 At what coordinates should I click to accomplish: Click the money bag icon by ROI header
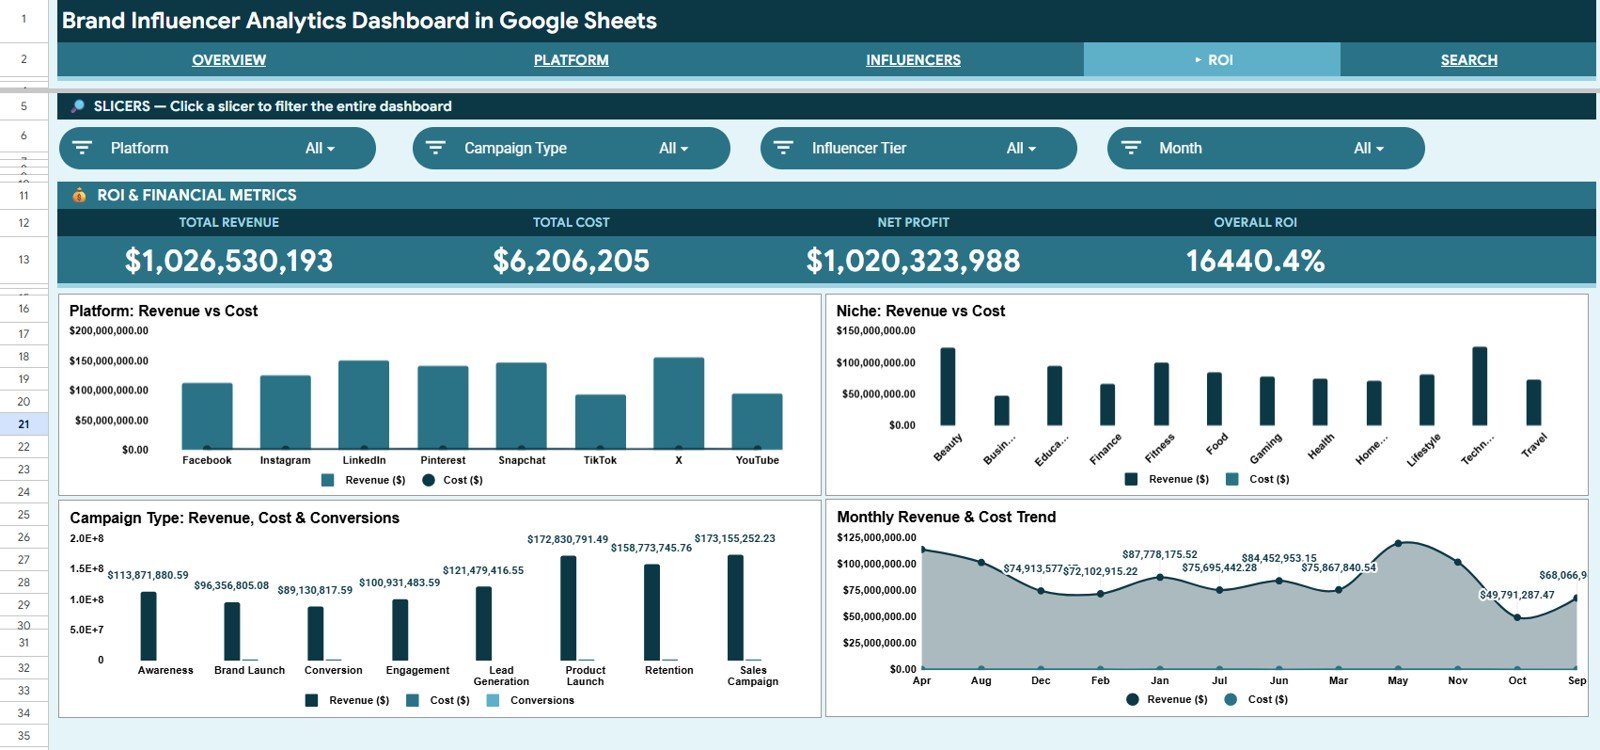coord(79,195)
